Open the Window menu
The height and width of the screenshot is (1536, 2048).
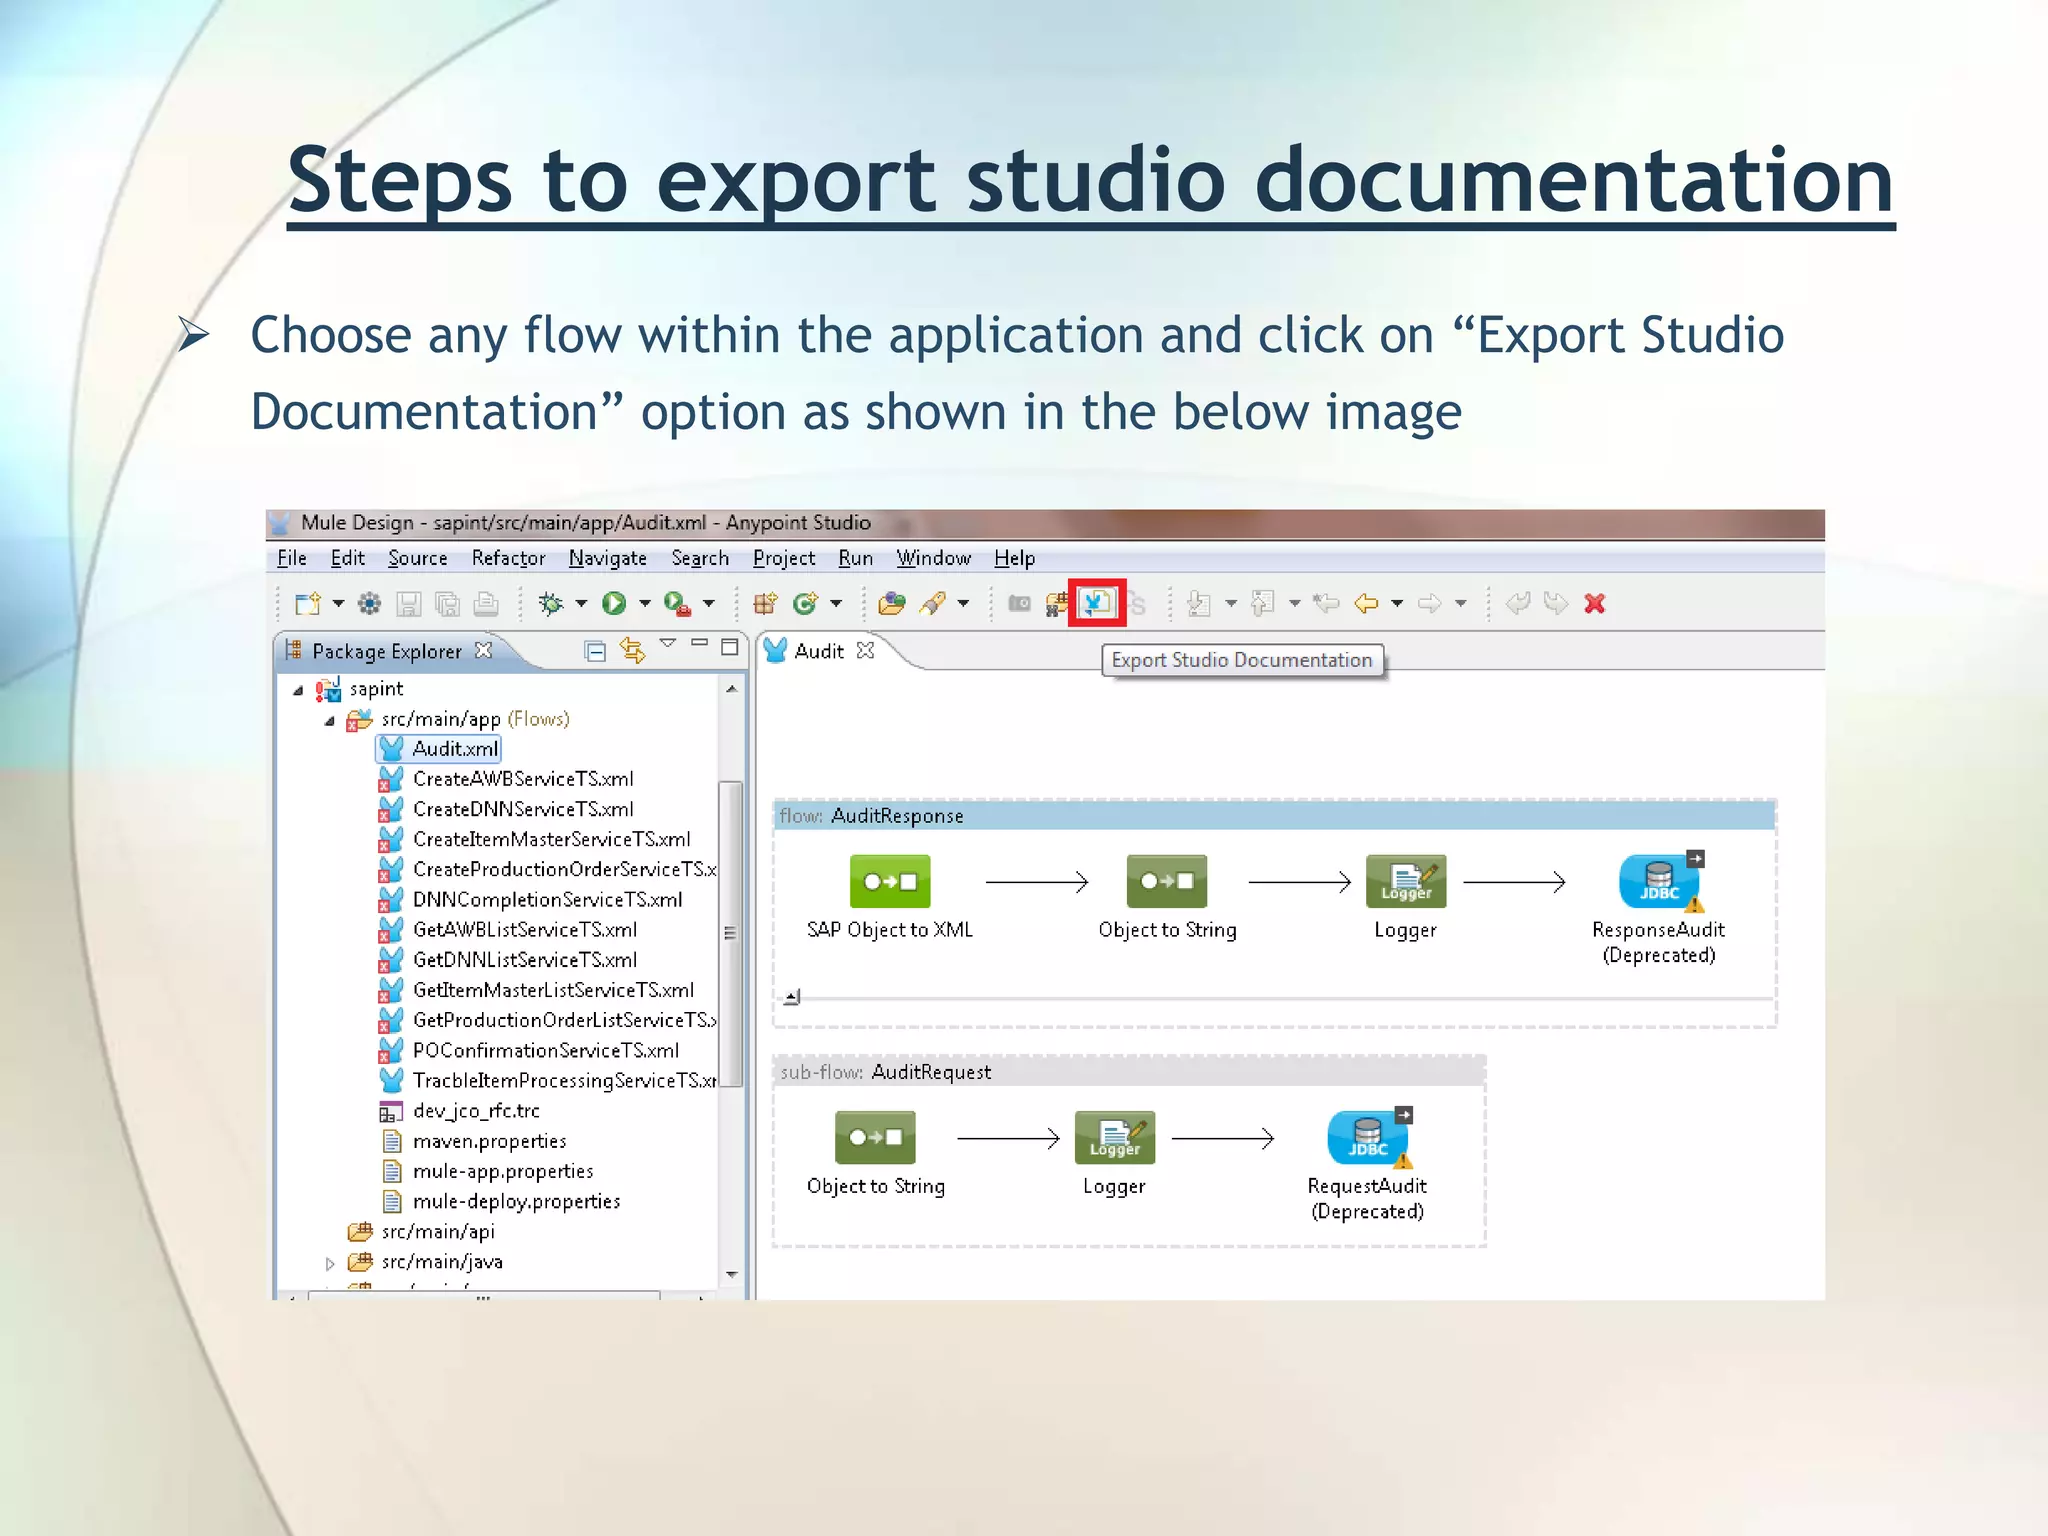tap(933, 558)
